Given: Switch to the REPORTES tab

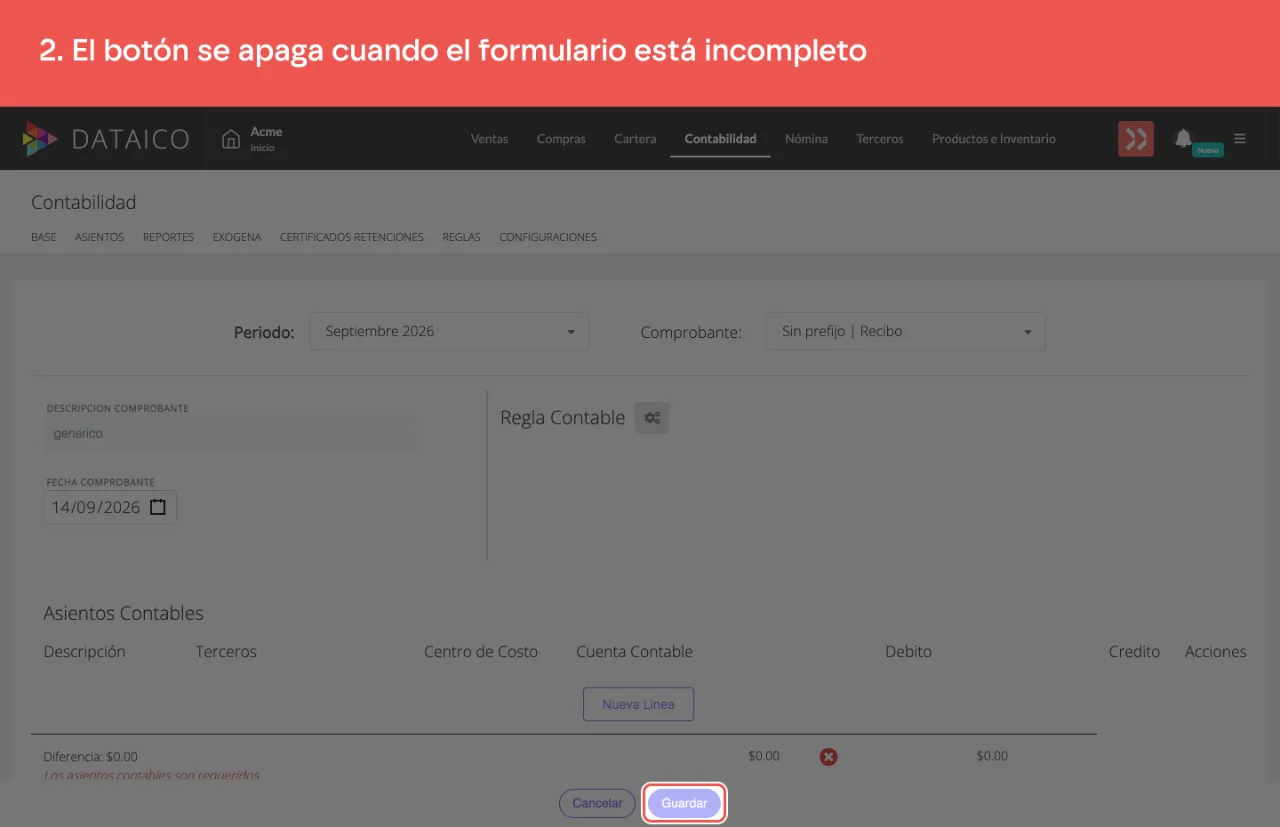Looking at the screenshot, I should pyautogui.click(x=168, y=237).
